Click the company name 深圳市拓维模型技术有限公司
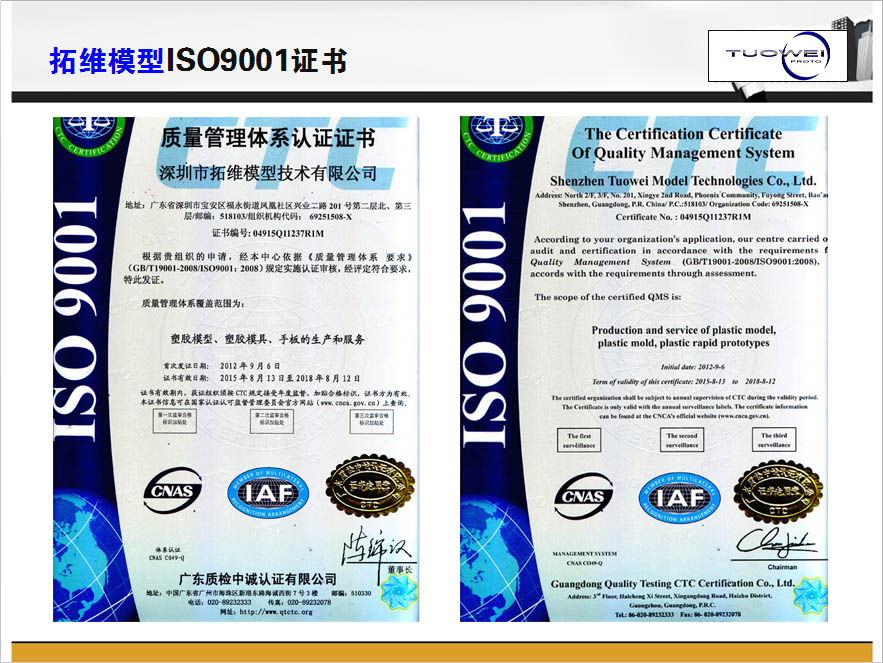 coord(268,173)
